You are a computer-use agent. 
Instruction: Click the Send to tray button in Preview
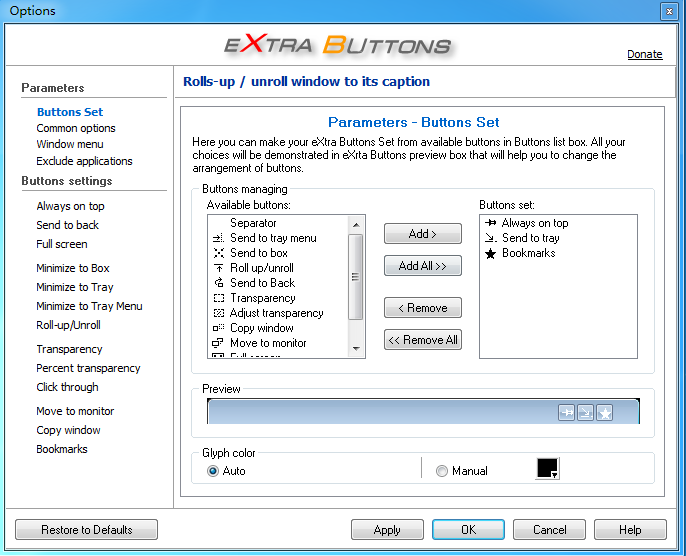coord(585,413)
